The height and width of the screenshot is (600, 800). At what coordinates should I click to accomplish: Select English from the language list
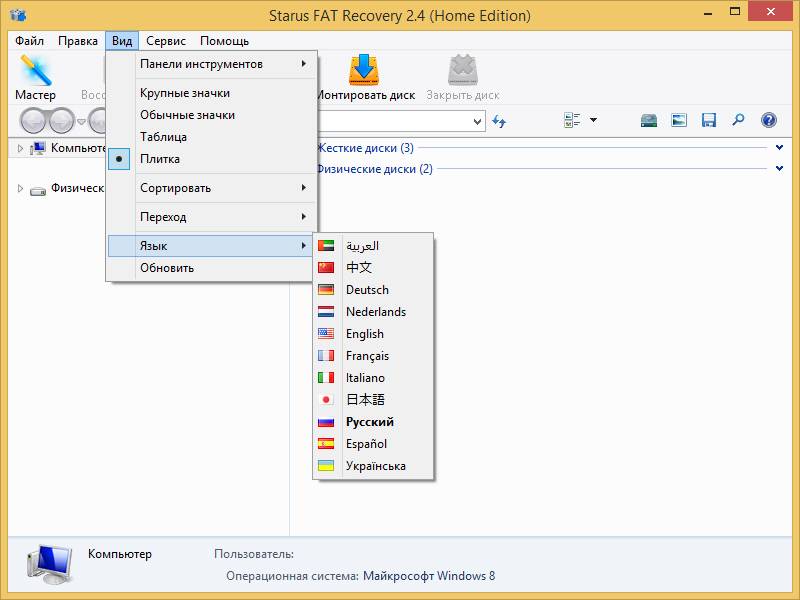[364, 334]
